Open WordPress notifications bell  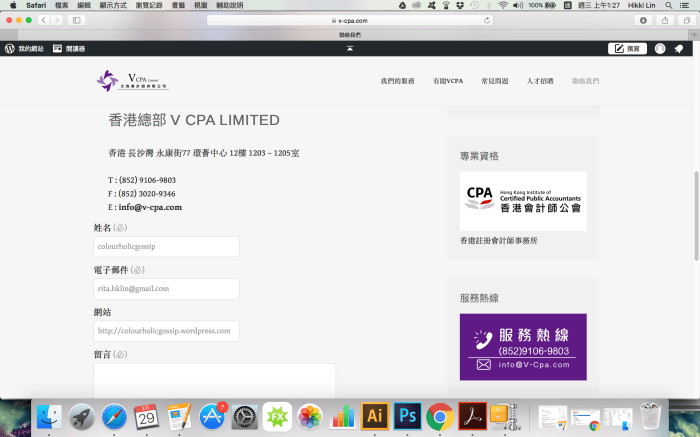coord(680,48)
